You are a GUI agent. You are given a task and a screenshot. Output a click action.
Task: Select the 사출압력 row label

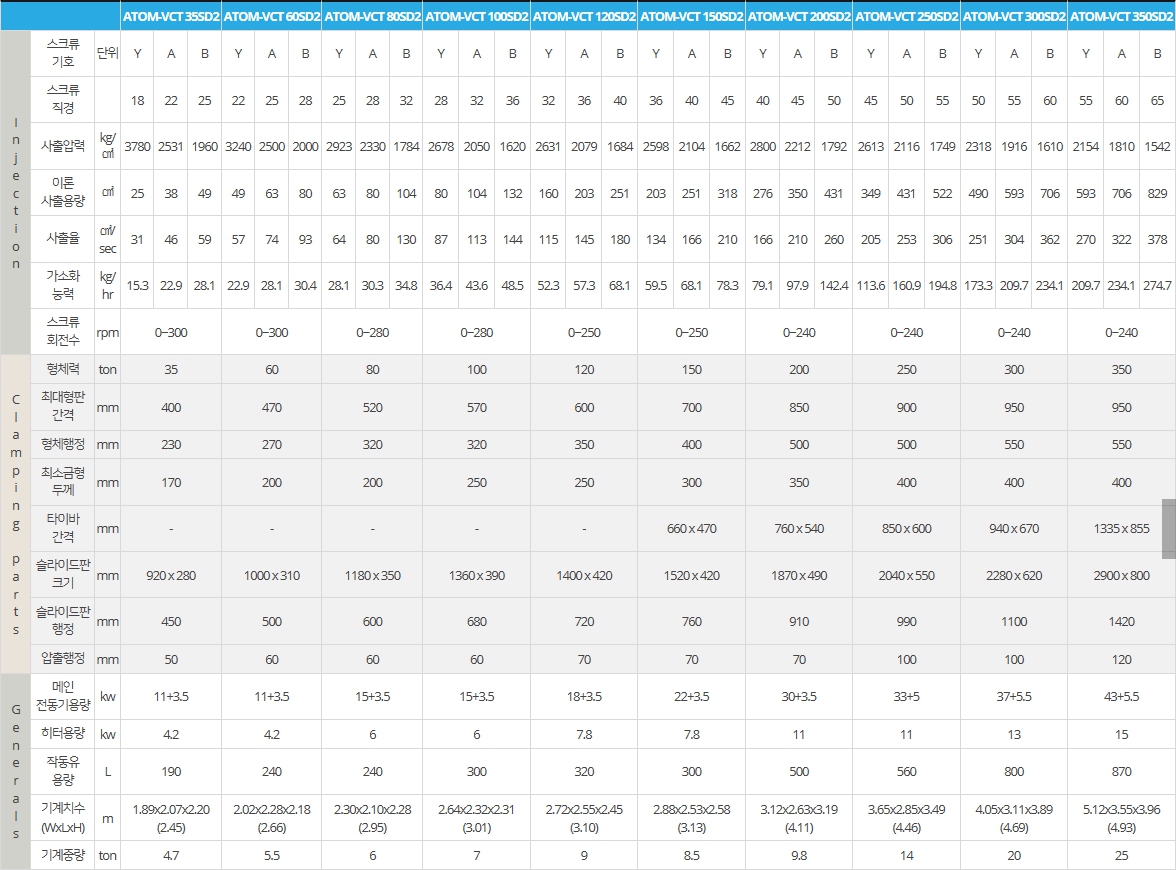pyautogui.click(x=62, y=146)
